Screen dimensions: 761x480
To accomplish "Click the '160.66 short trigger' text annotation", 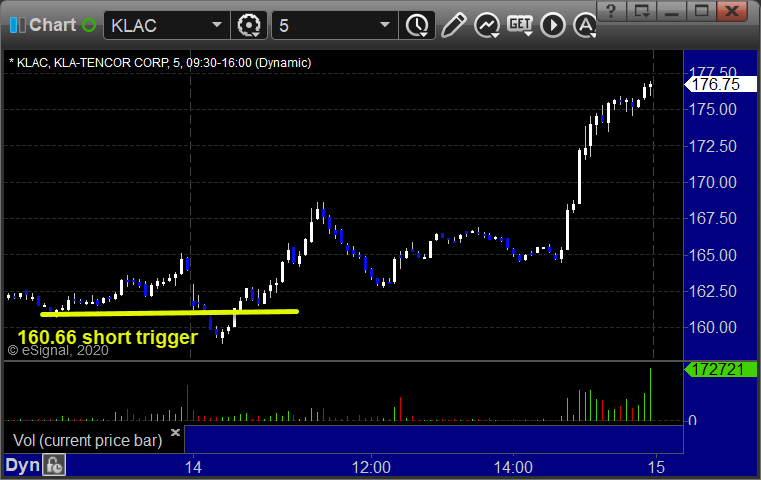I will coord(108,337).
